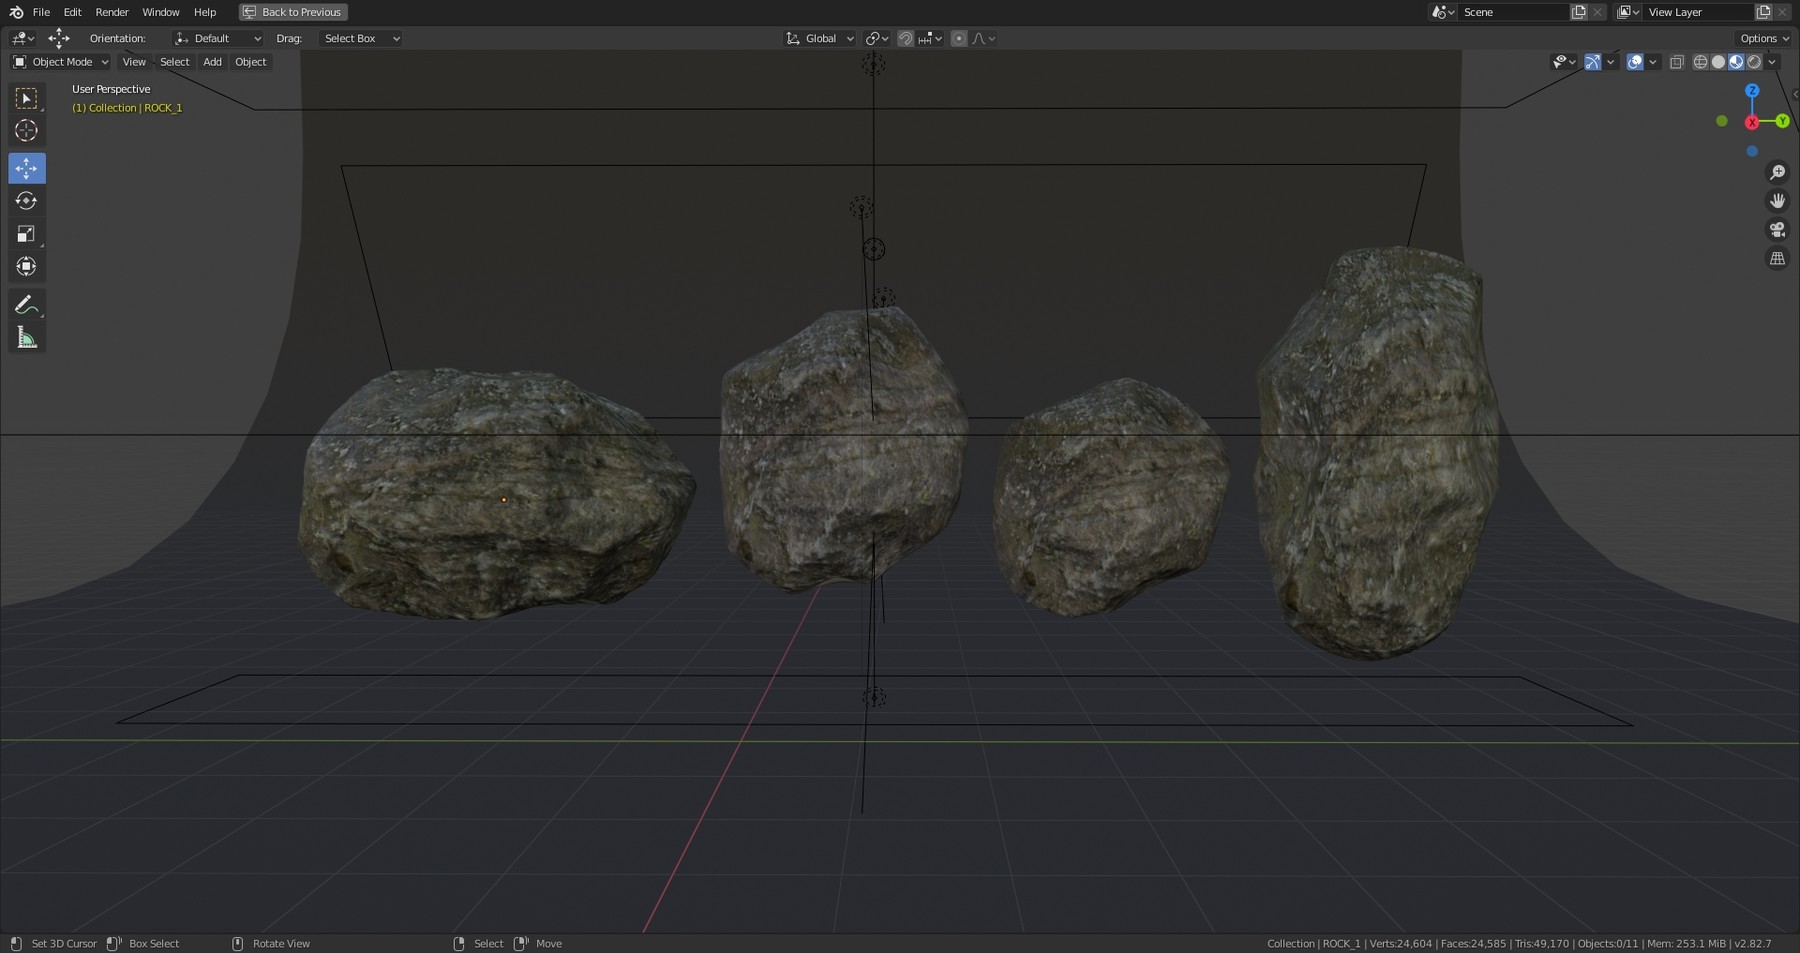Open the viewport Options popover
This screenshot has width=1800, height=953.
[x=1762, y=38]
